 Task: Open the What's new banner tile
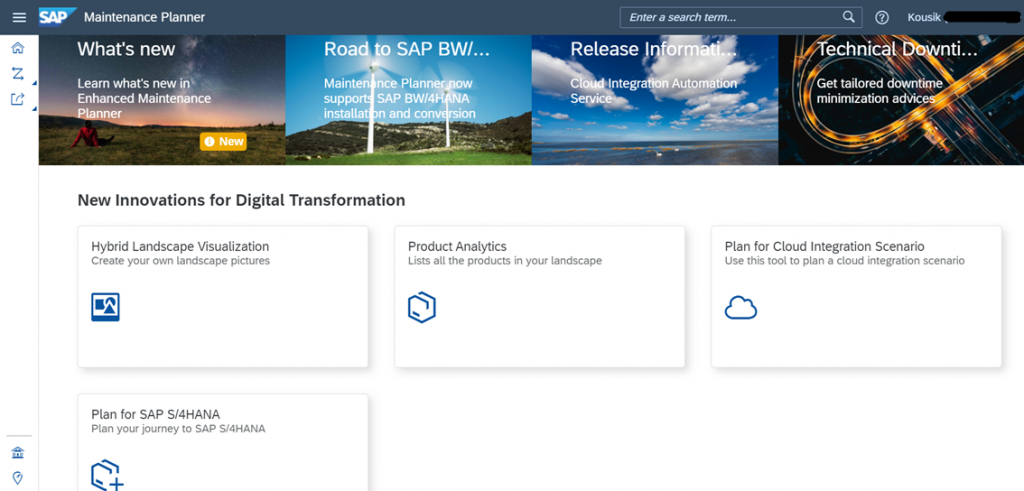pyautogui.click(x=162, y=99)
